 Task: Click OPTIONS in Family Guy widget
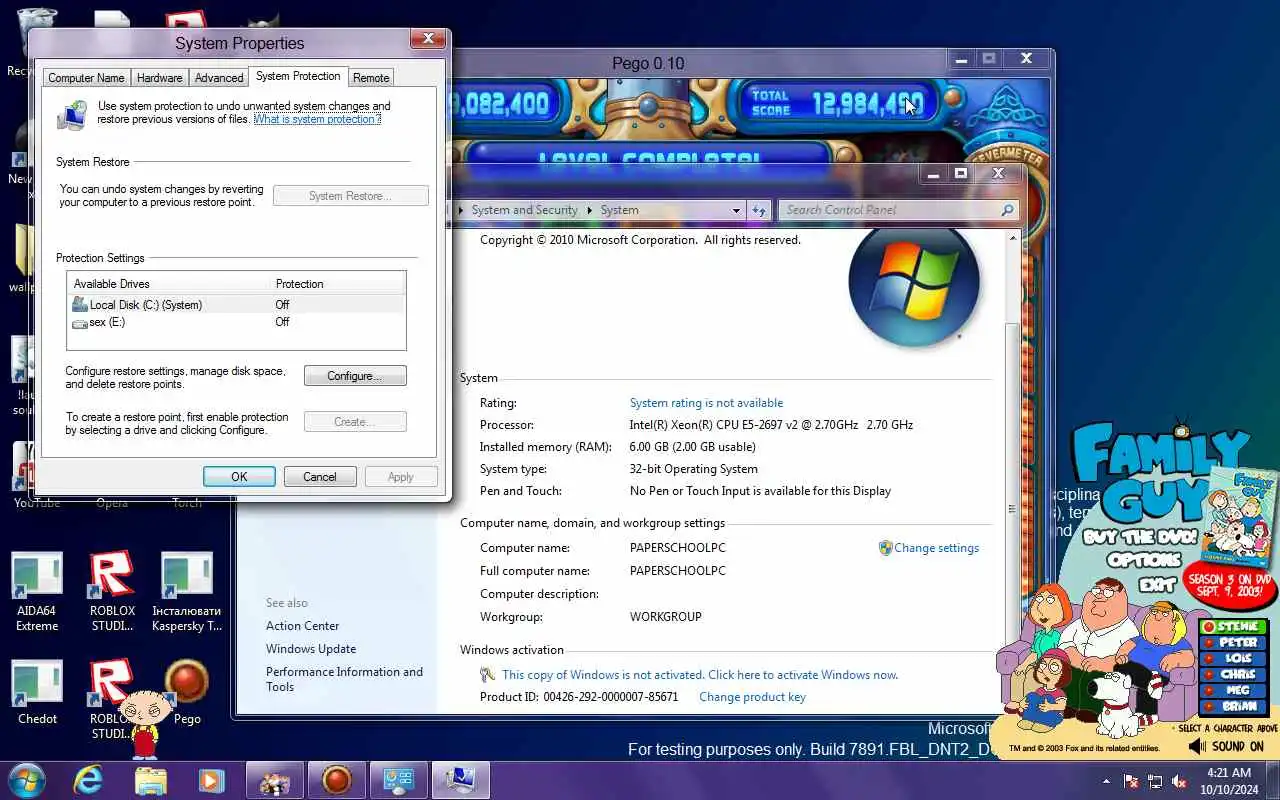point(1144,560)
